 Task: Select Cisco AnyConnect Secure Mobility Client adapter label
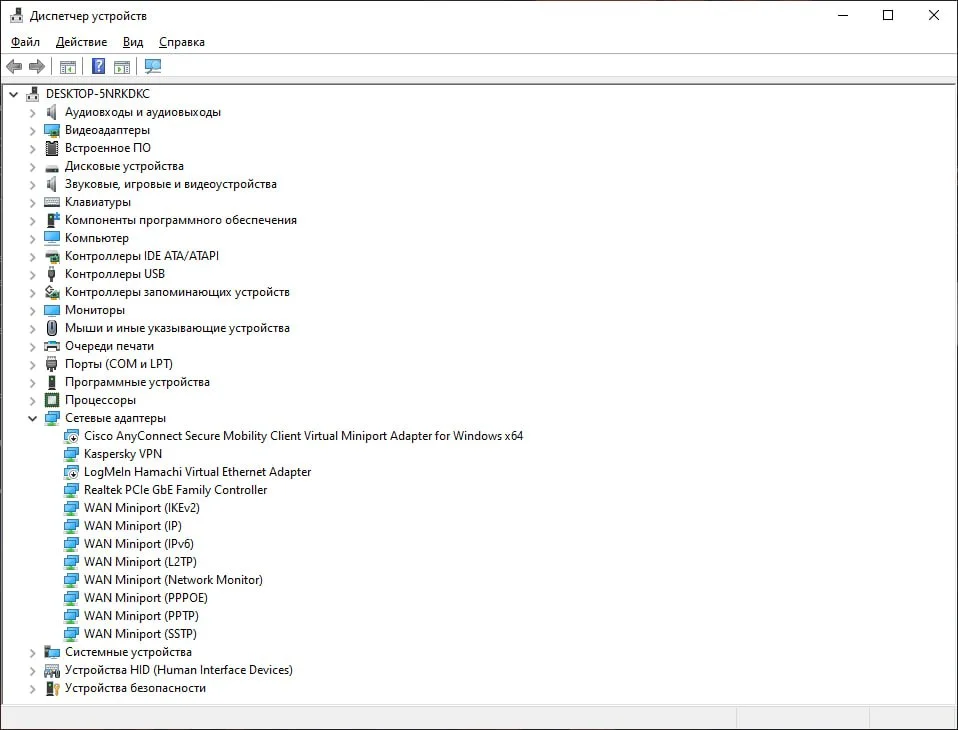304,436
